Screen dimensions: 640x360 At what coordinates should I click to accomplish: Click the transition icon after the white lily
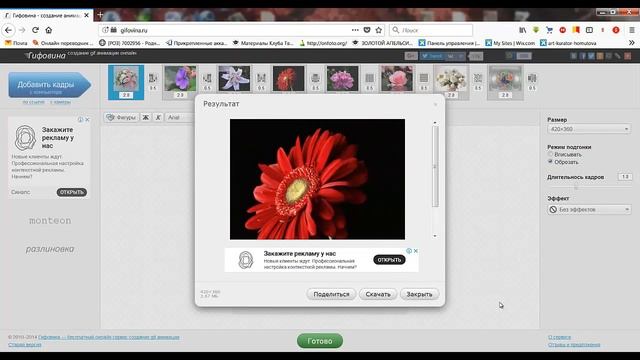click(x=261, y=78)
